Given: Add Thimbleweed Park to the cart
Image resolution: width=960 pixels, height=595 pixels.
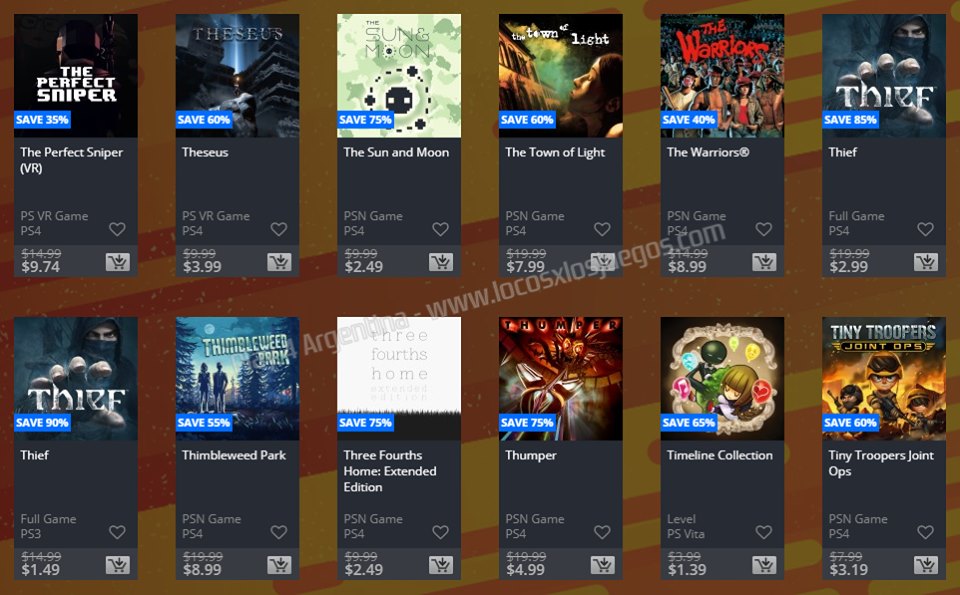Looking at the screenshot, I should tap(279, 565).
